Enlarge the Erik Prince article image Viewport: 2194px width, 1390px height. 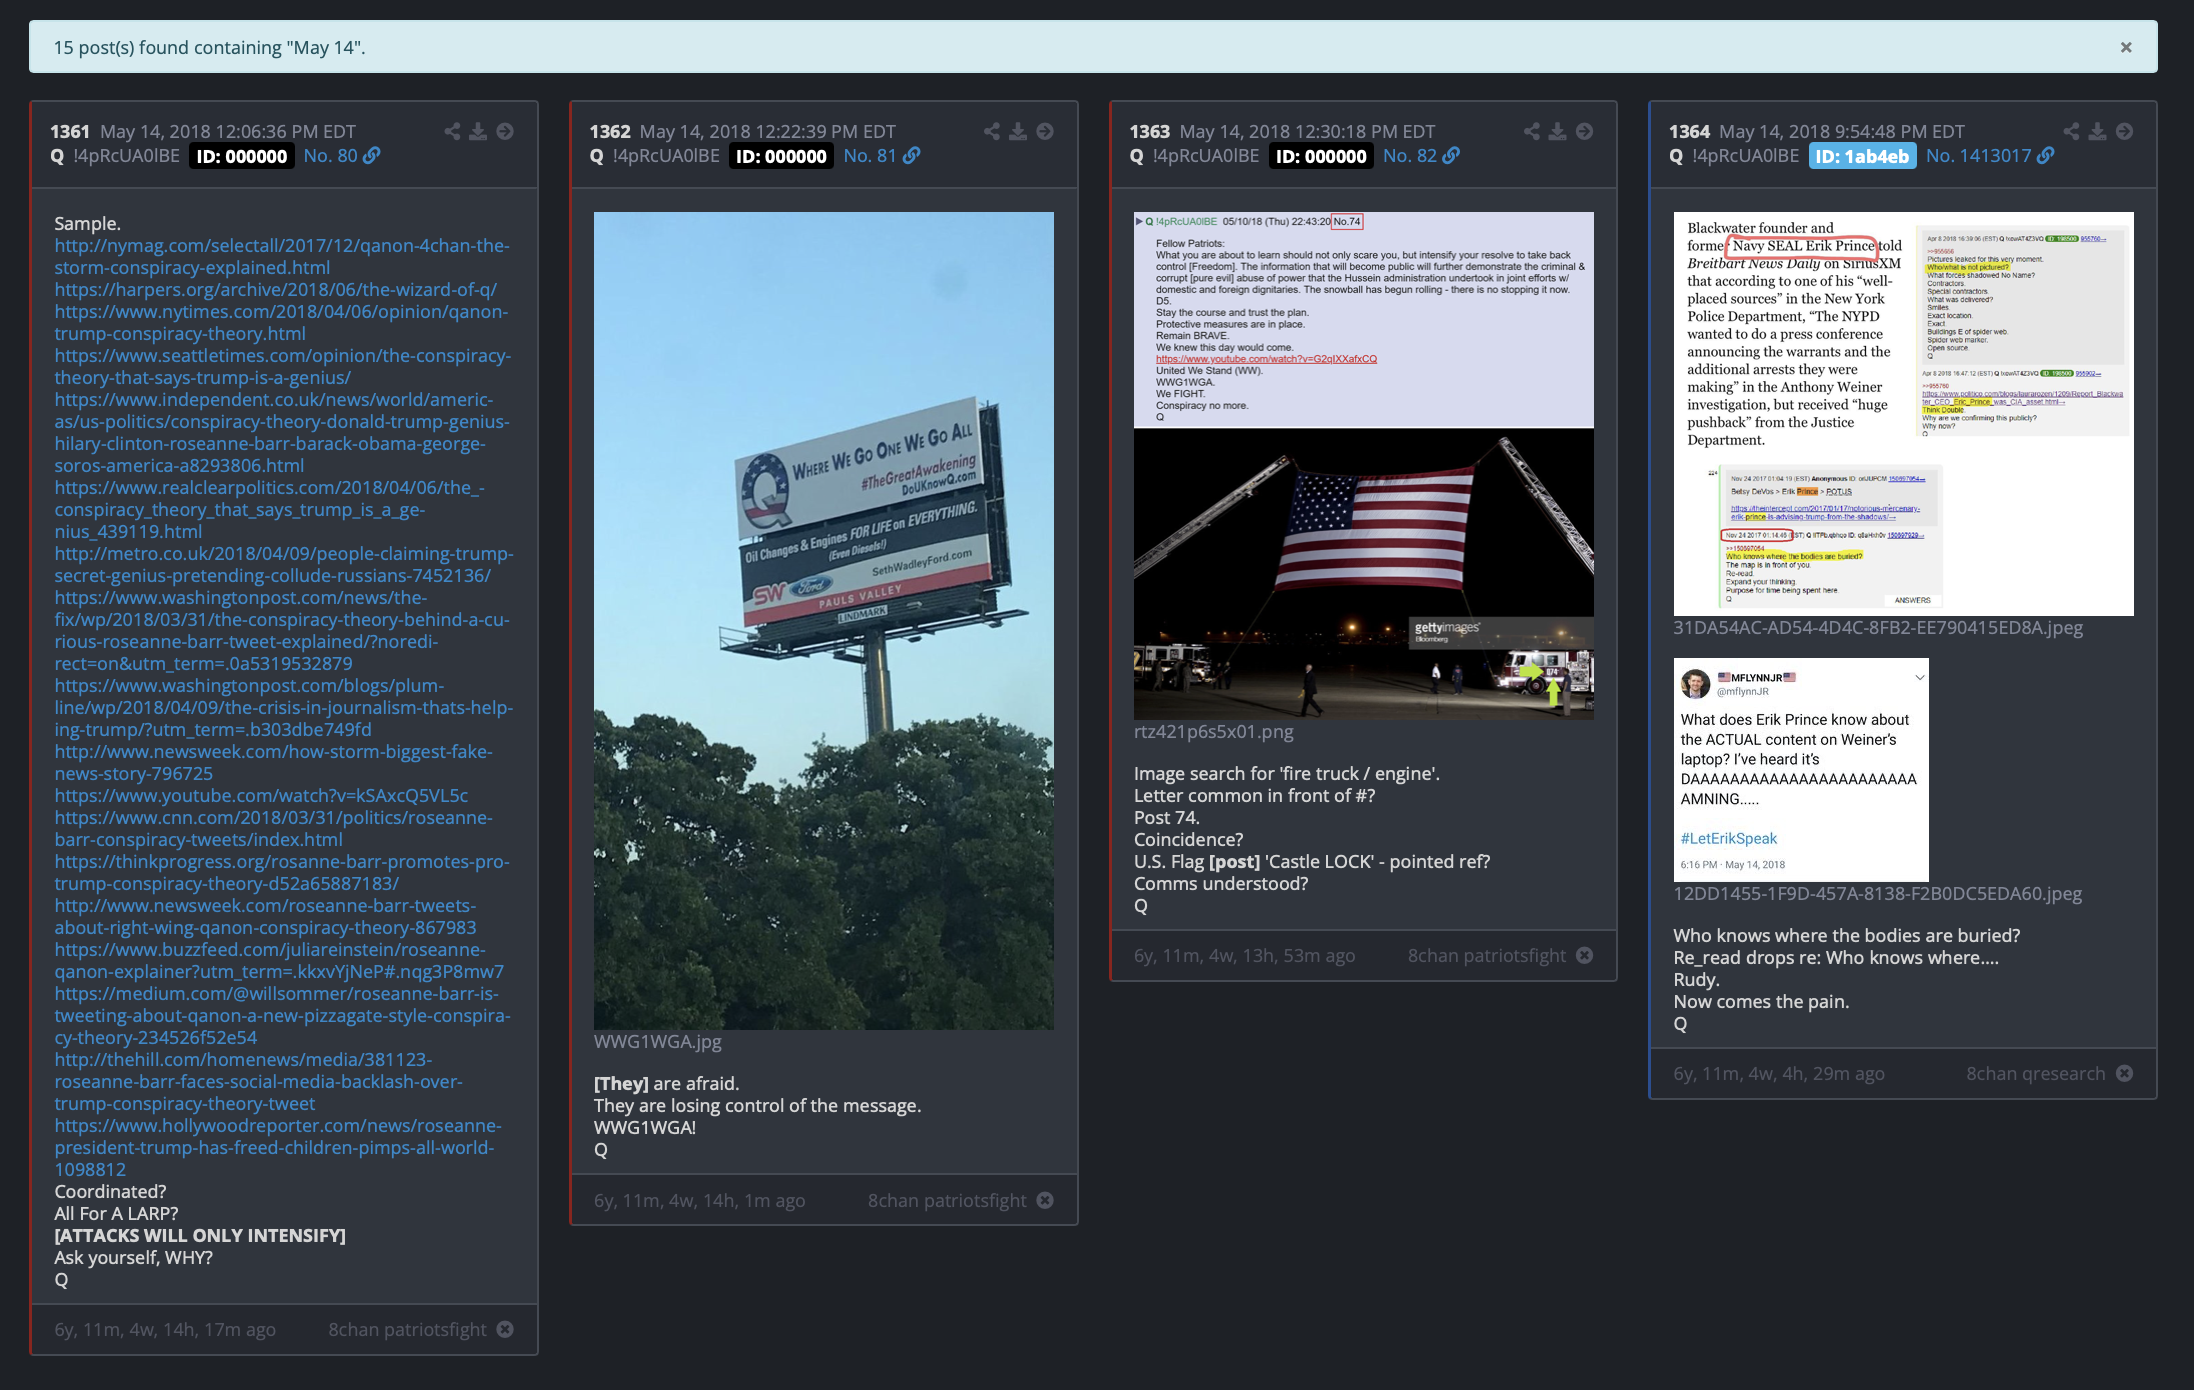[1903, 414]
